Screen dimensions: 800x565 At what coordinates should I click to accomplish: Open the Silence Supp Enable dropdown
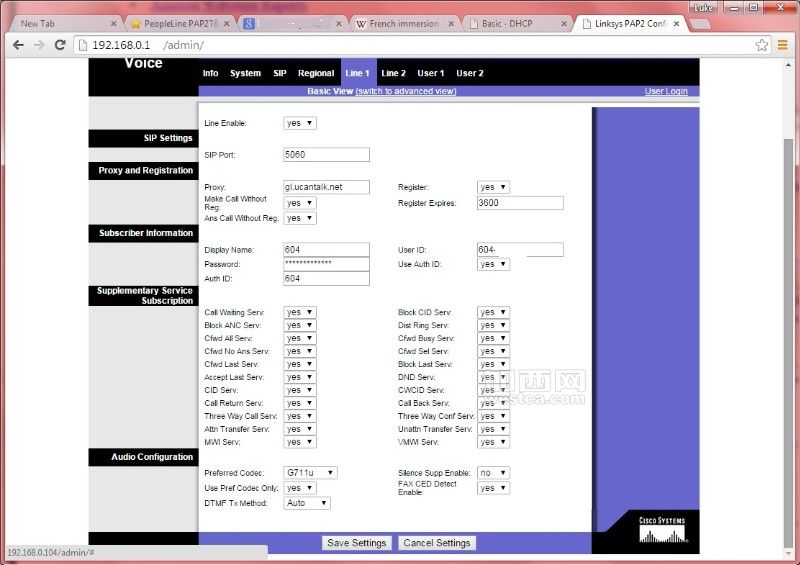click(493, 473)
